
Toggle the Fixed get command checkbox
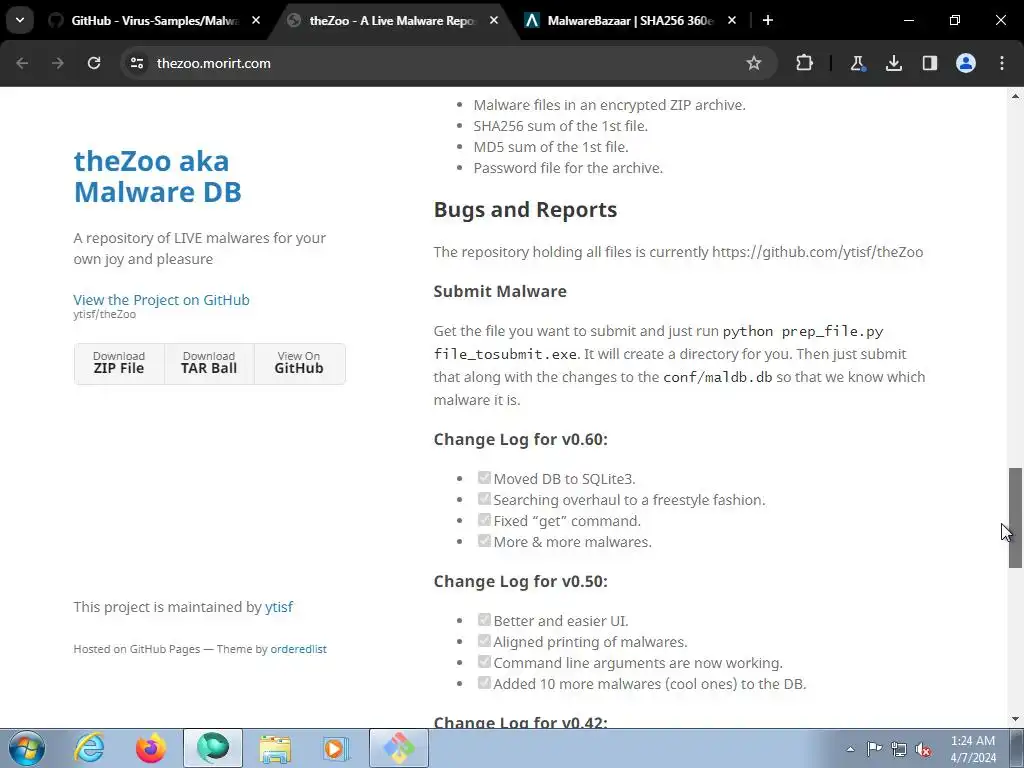tap(484, 519)
